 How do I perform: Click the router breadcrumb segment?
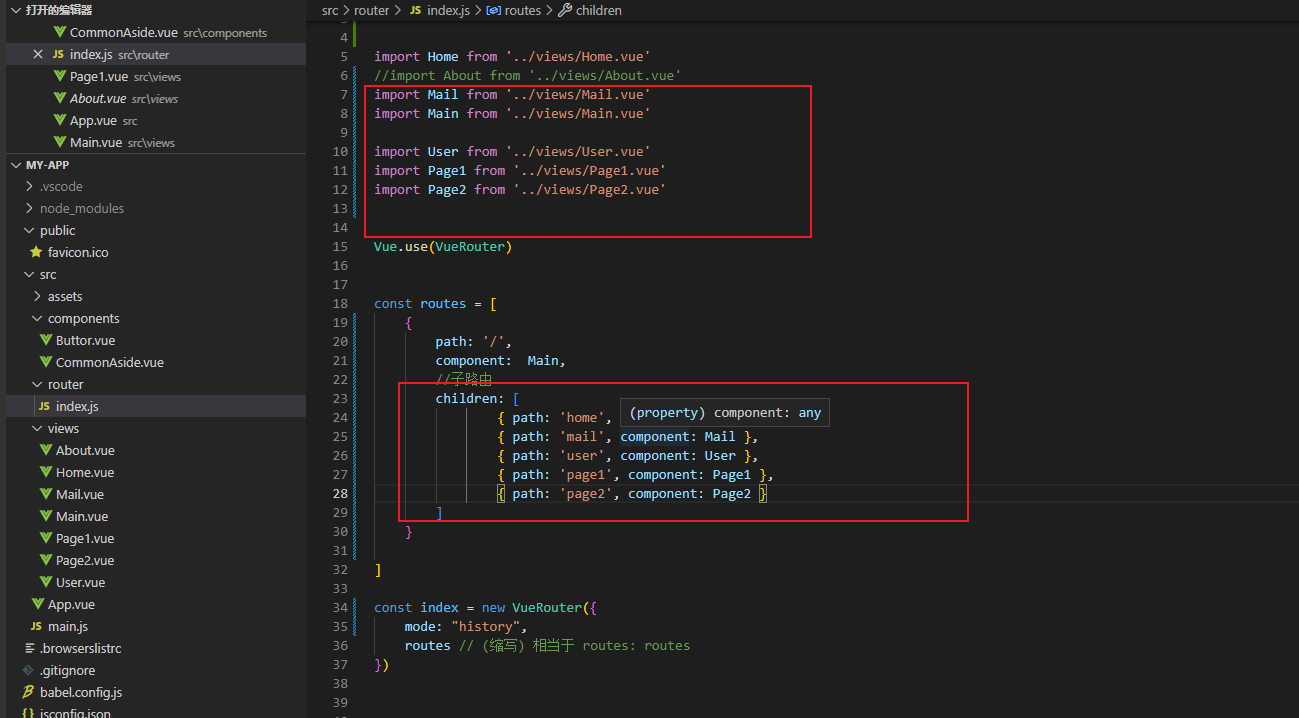[371, 11]
